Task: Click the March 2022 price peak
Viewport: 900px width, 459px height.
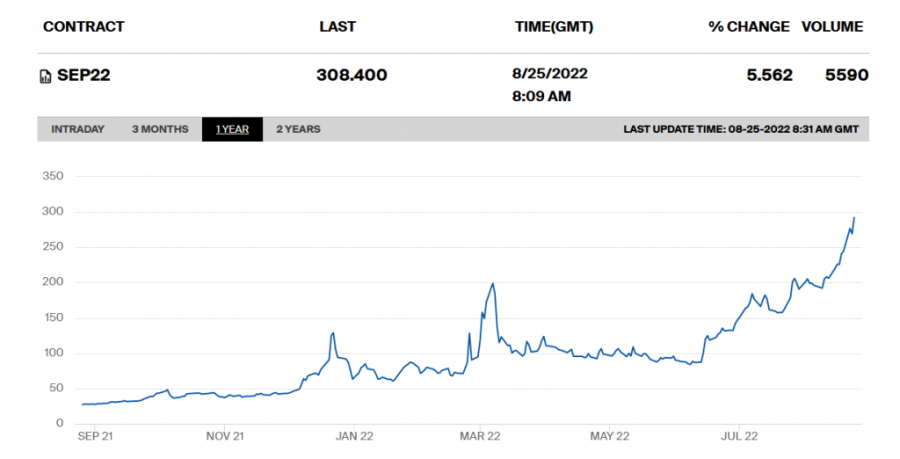Action: [493, 284]
